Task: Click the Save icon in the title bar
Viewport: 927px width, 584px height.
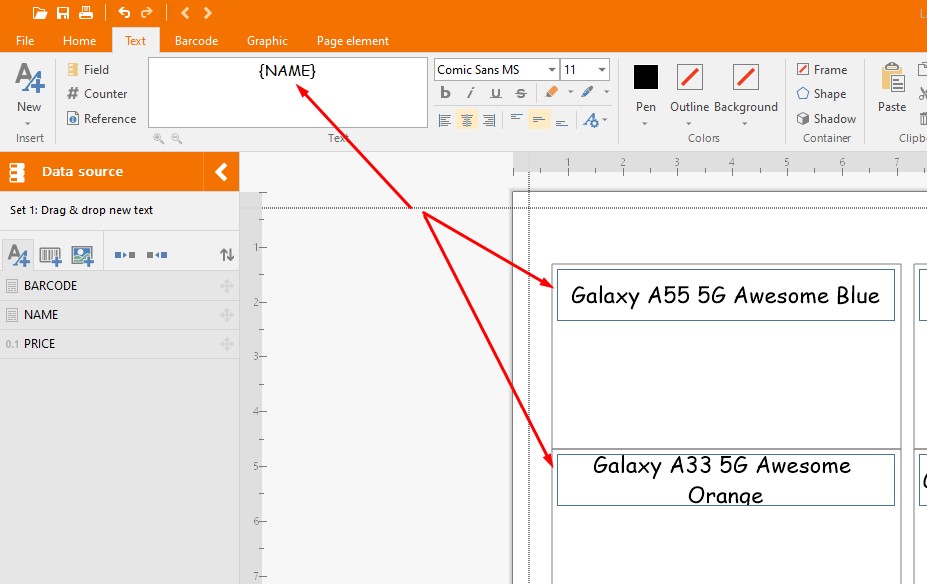Action: pos(63,13)
